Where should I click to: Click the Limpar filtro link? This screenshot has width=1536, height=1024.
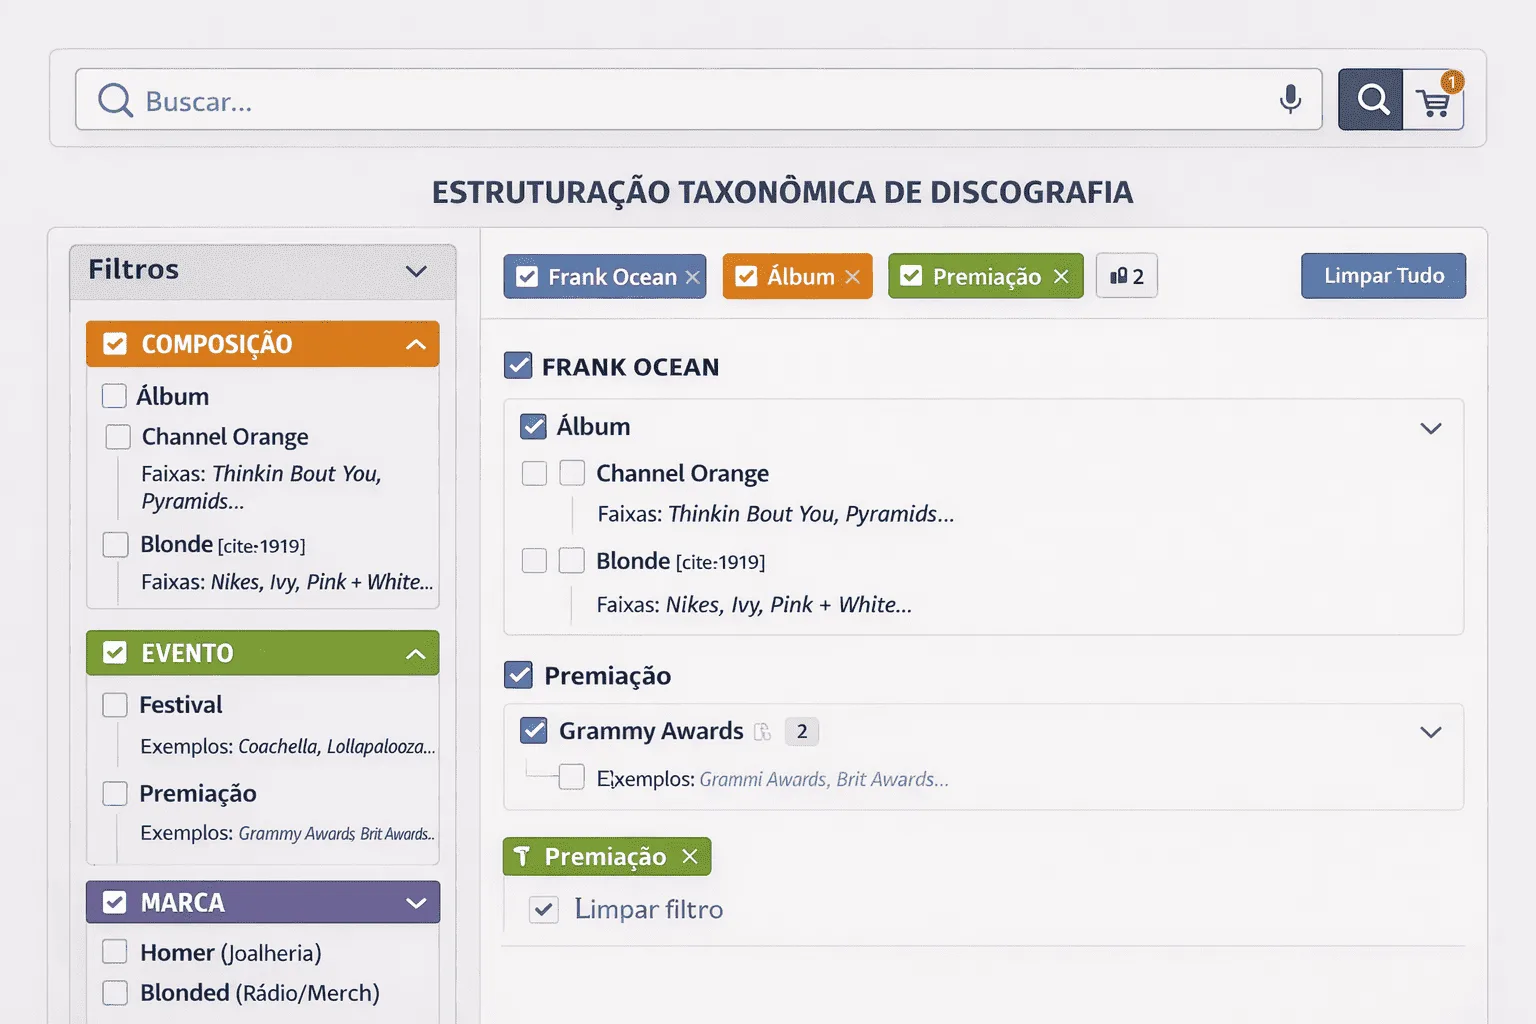648,909
